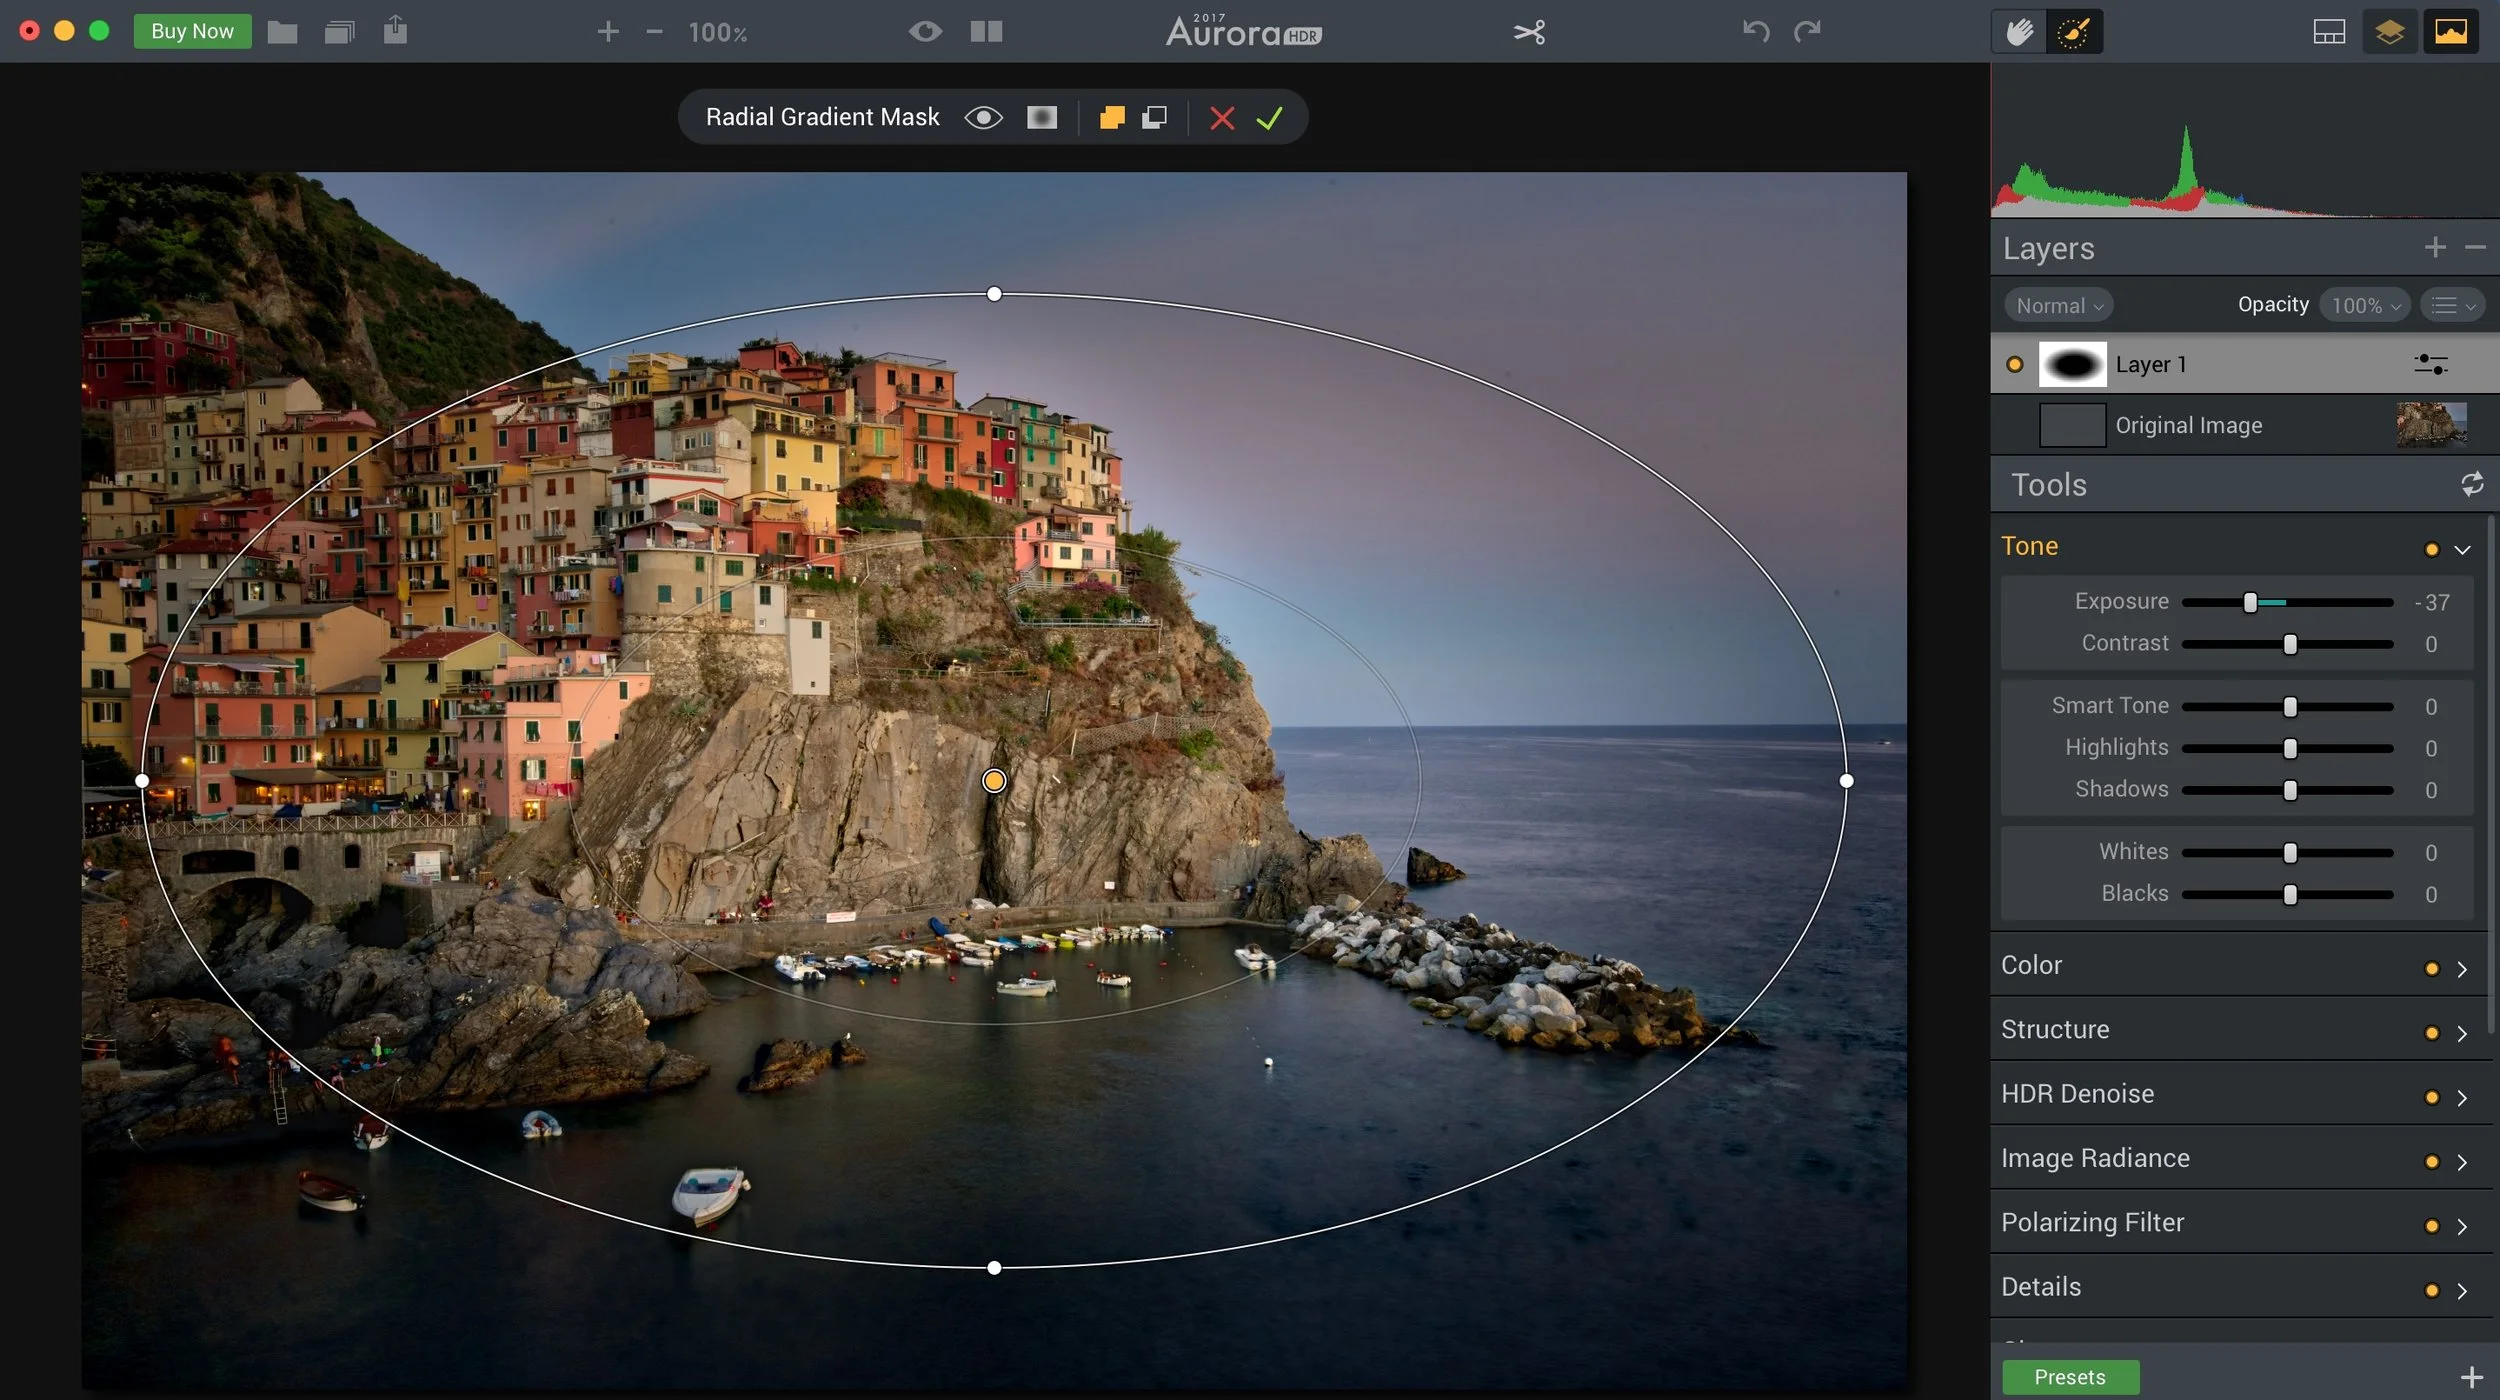Toggle the Color panel enable dot
Image resolution: width=2500 pixels, height=1400 pixels.
[x=2431, y=968]
